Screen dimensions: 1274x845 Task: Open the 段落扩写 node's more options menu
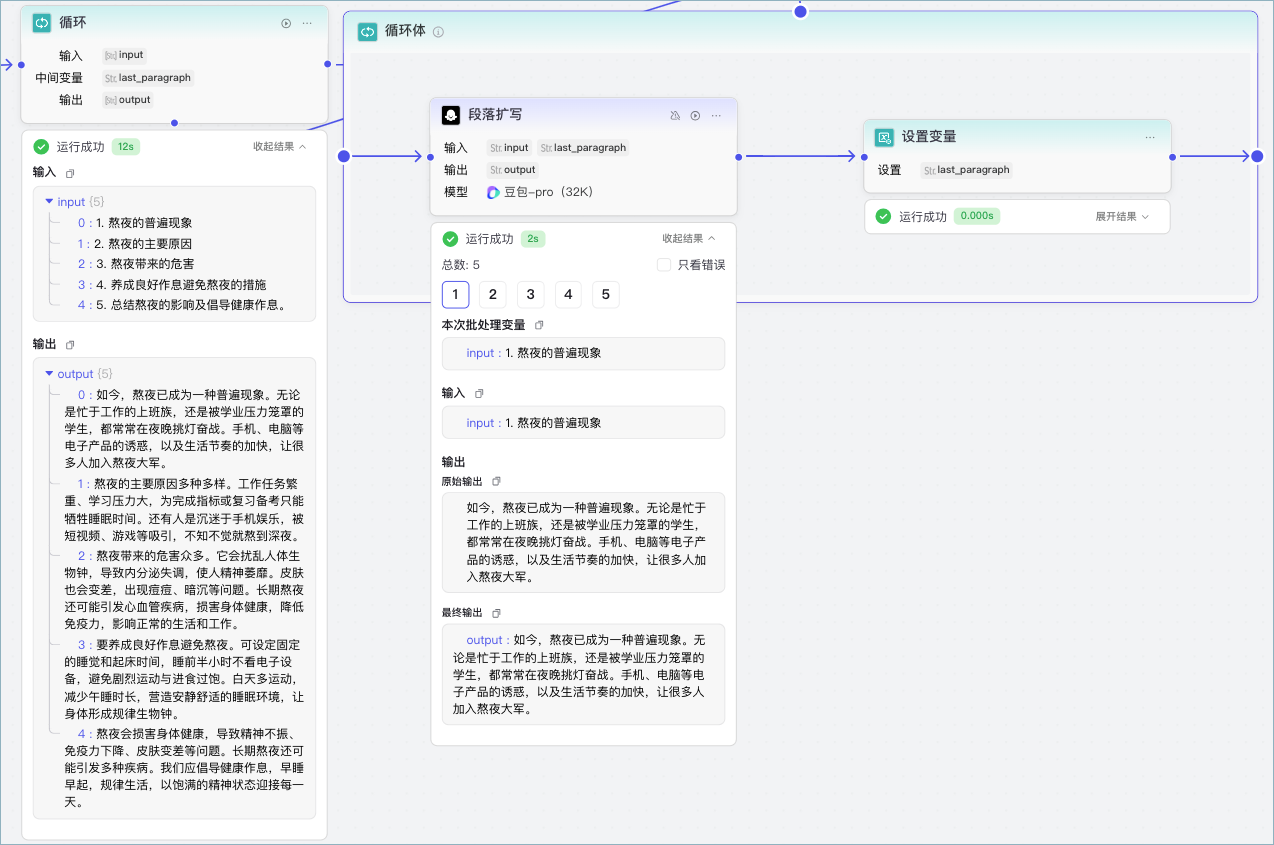pos(716,116)
